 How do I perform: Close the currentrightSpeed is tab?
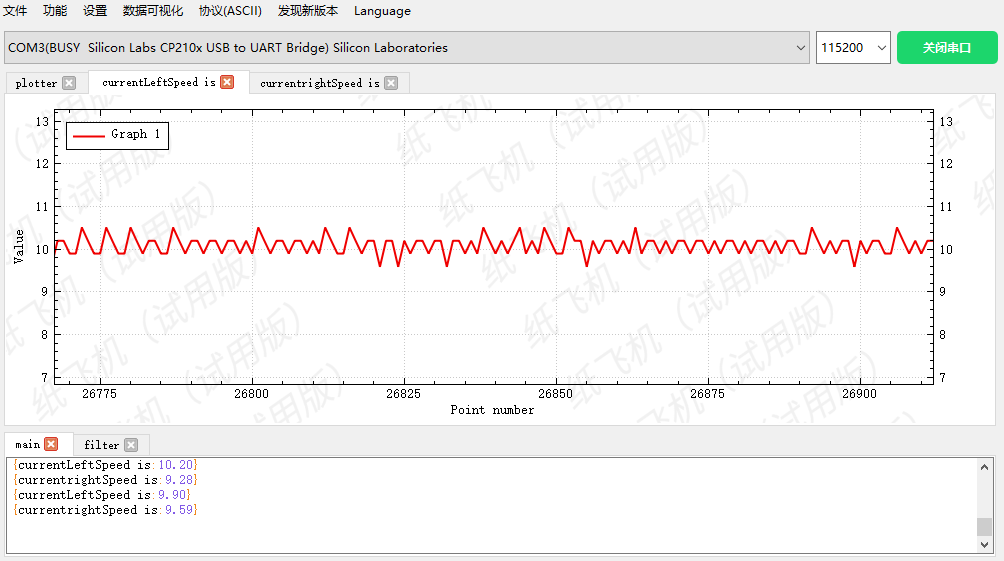(x=391, y=83)
